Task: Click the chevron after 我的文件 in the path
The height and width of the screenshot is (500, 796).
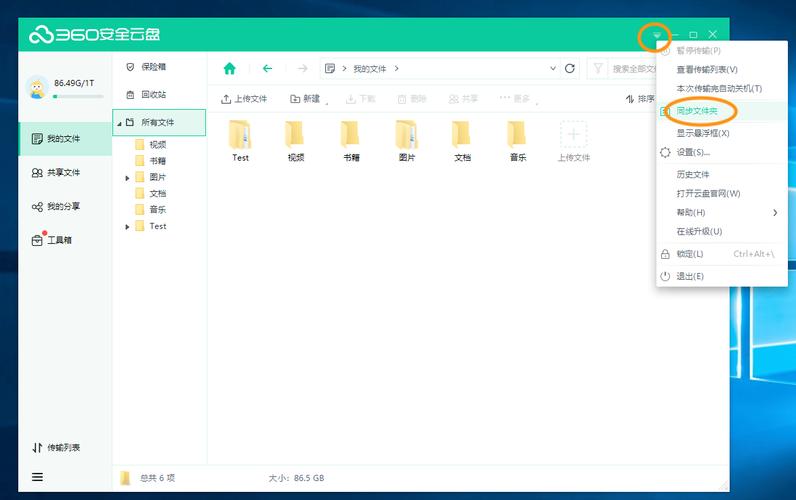Action: click(396, 69)
